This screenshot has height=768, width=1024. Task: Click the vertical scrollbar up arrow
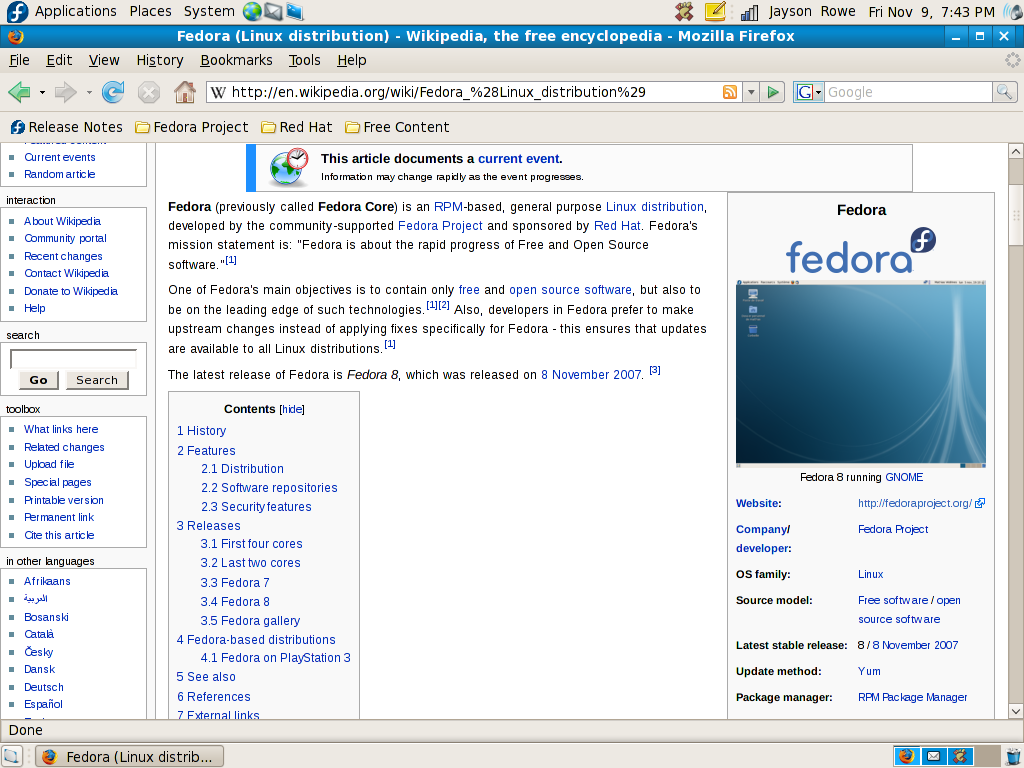pos(1016,152)
